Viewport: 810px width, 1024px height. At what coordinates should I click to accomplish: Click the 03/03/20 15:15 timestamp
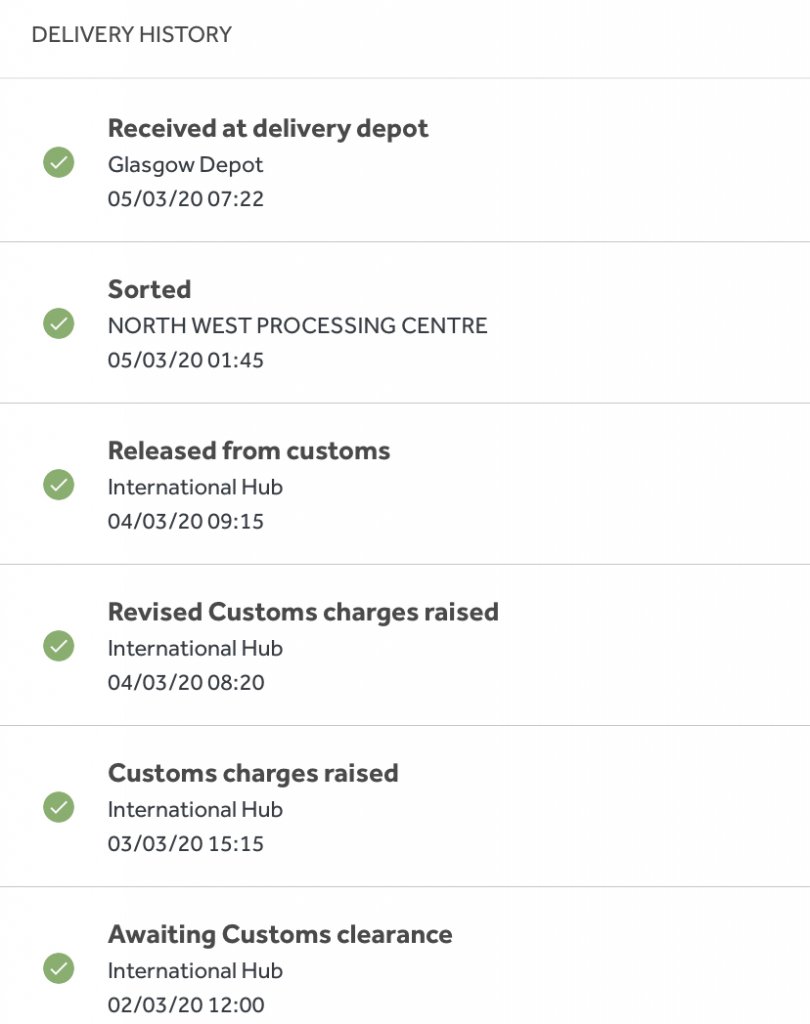[186, 844]
